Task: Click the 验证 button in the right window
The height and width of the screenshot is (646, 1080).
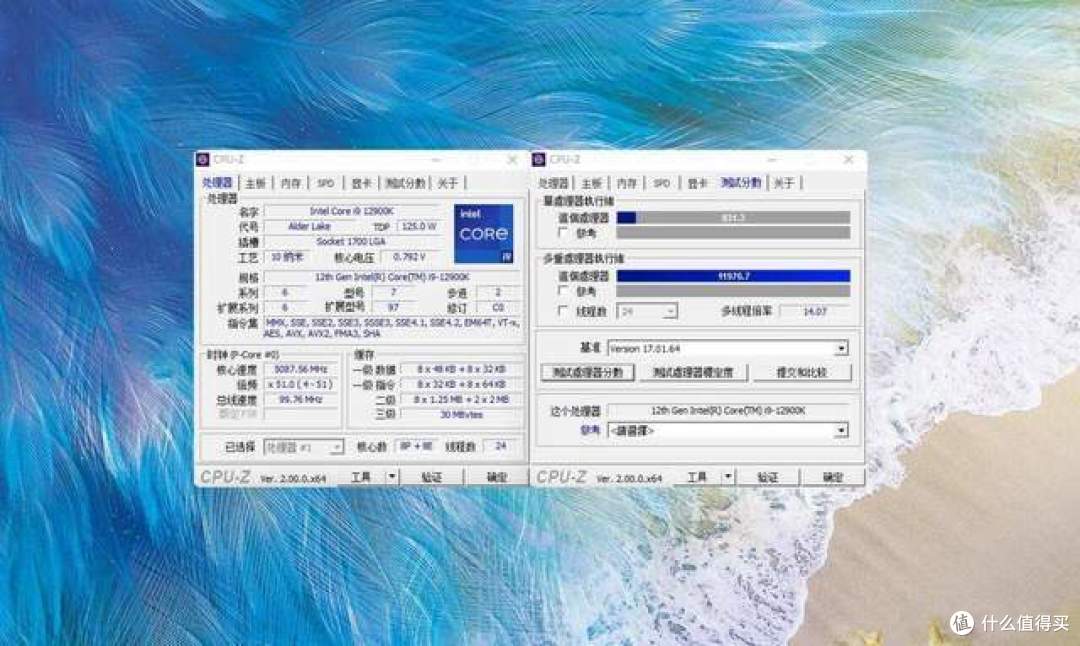Action: coord(767,477)
